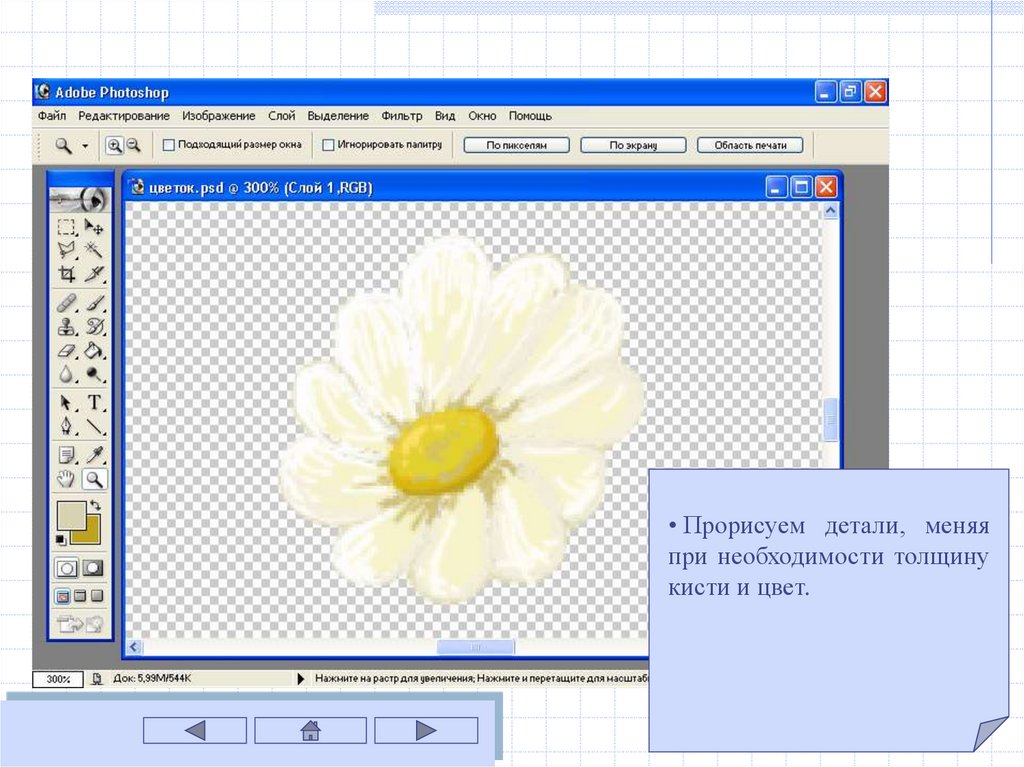Image resolution: width=1024 pixels, height=767 pixels.
Task: Activate the Type tool
Action: [94, 403]
